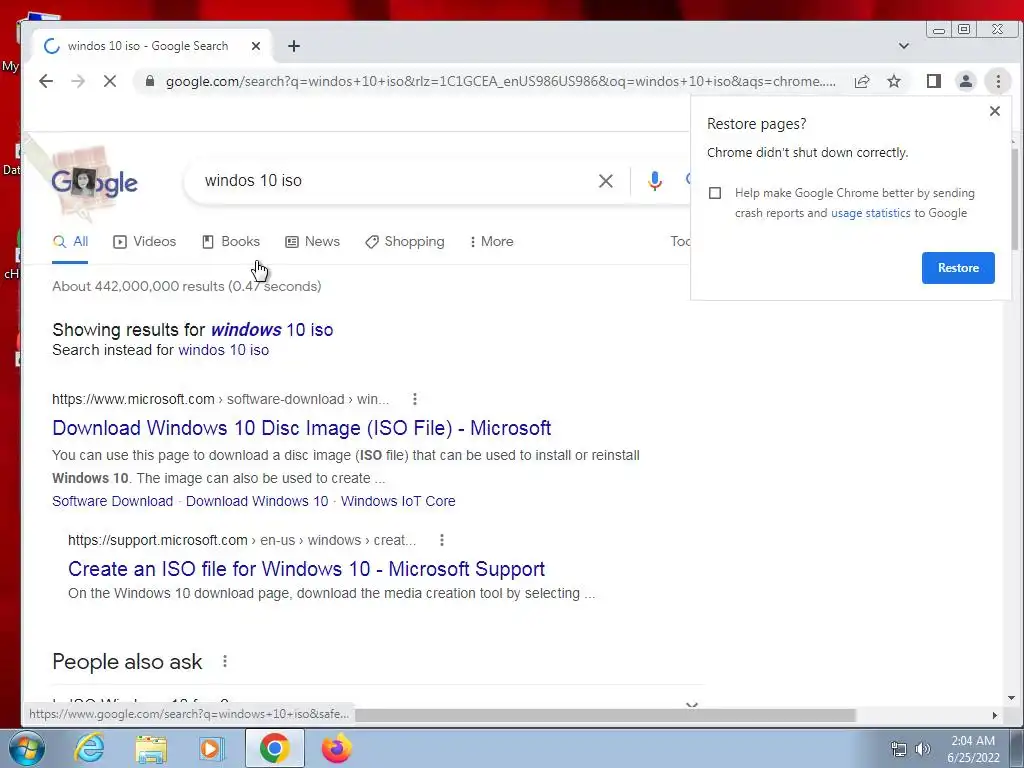The image size is (1024, 768).
Task: Open the Download Windows 10 sitelink
Action: [257, 501]
